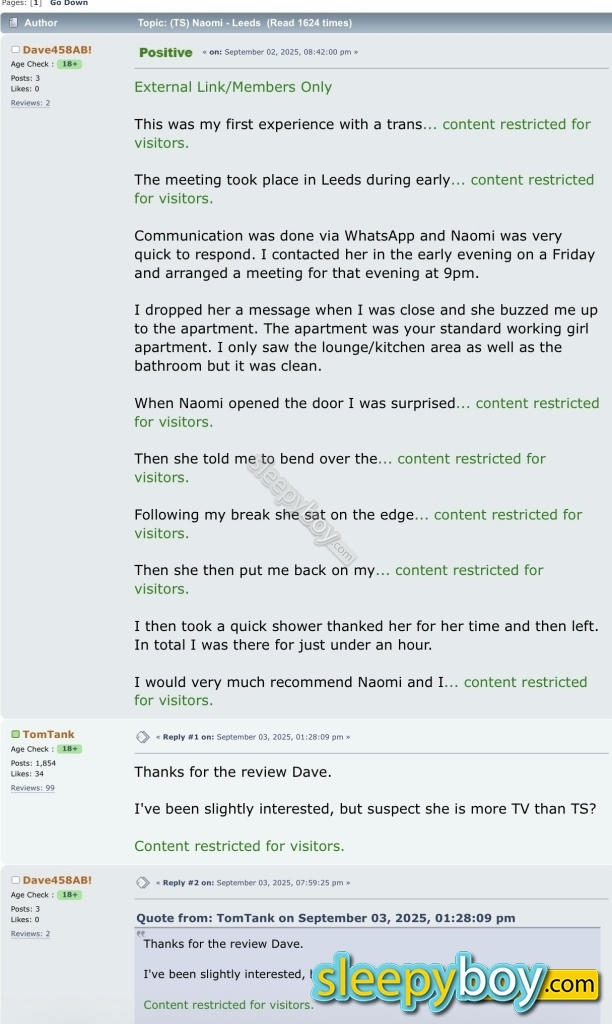Click the green Positive review label

pos(165,52)
